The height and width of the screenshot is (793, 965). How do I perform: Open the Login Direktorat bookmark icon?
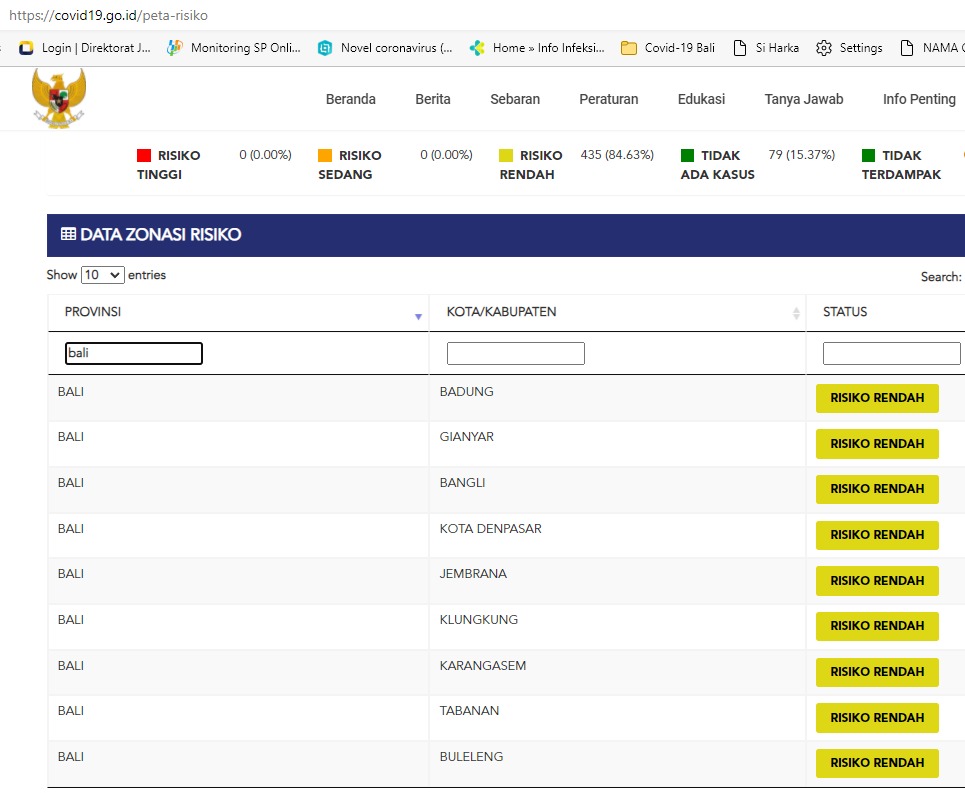point(27,48)
